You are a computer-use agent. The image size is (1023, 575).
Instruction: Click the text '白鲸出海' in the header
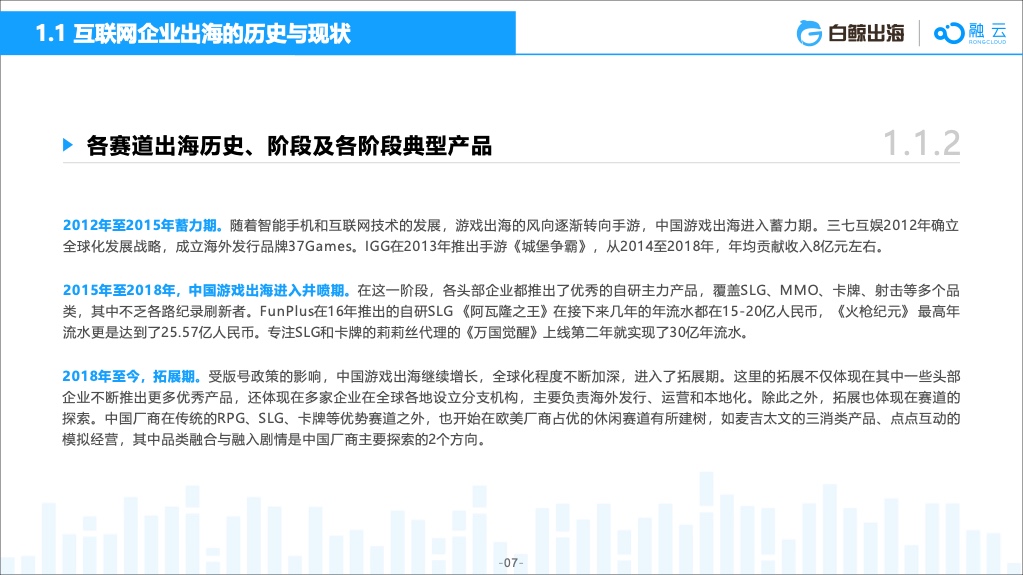click(866, 33)
